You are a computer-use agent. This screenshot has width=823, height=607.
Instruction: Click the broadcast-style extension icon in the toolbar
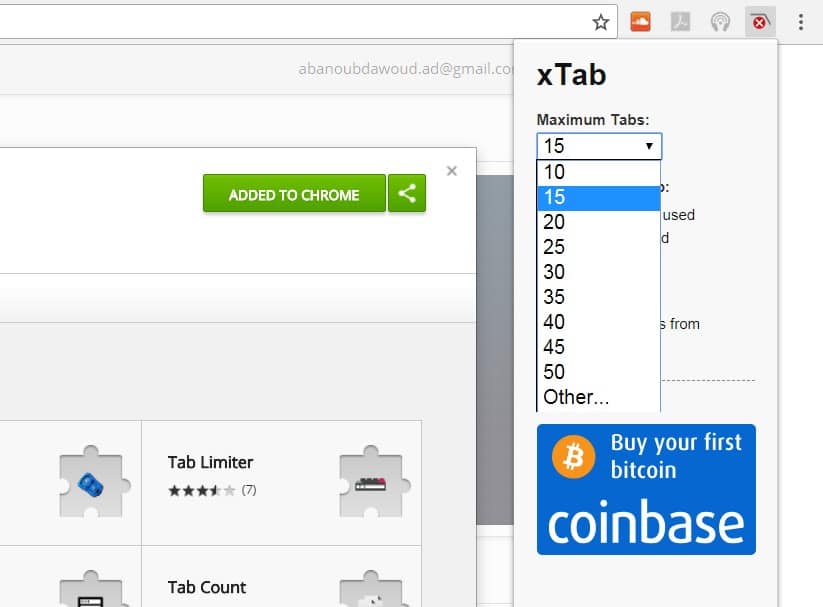point(720,20)
